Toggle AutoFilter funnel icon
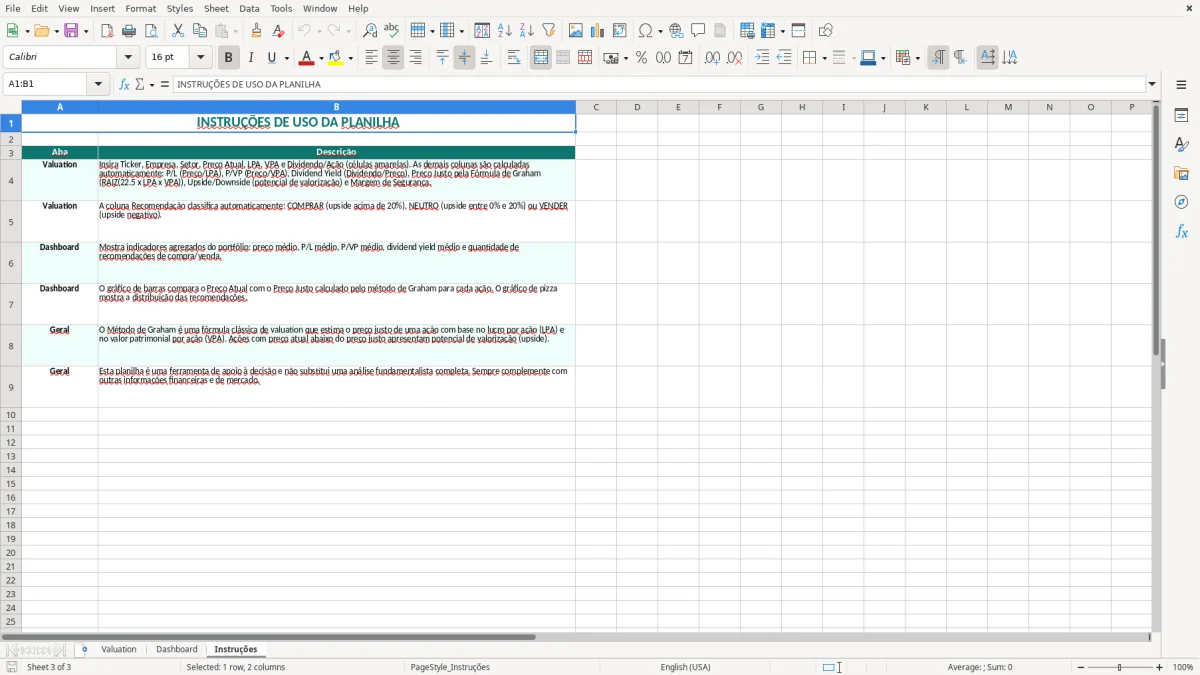The image size is (1200, 675). pos(549,31)
